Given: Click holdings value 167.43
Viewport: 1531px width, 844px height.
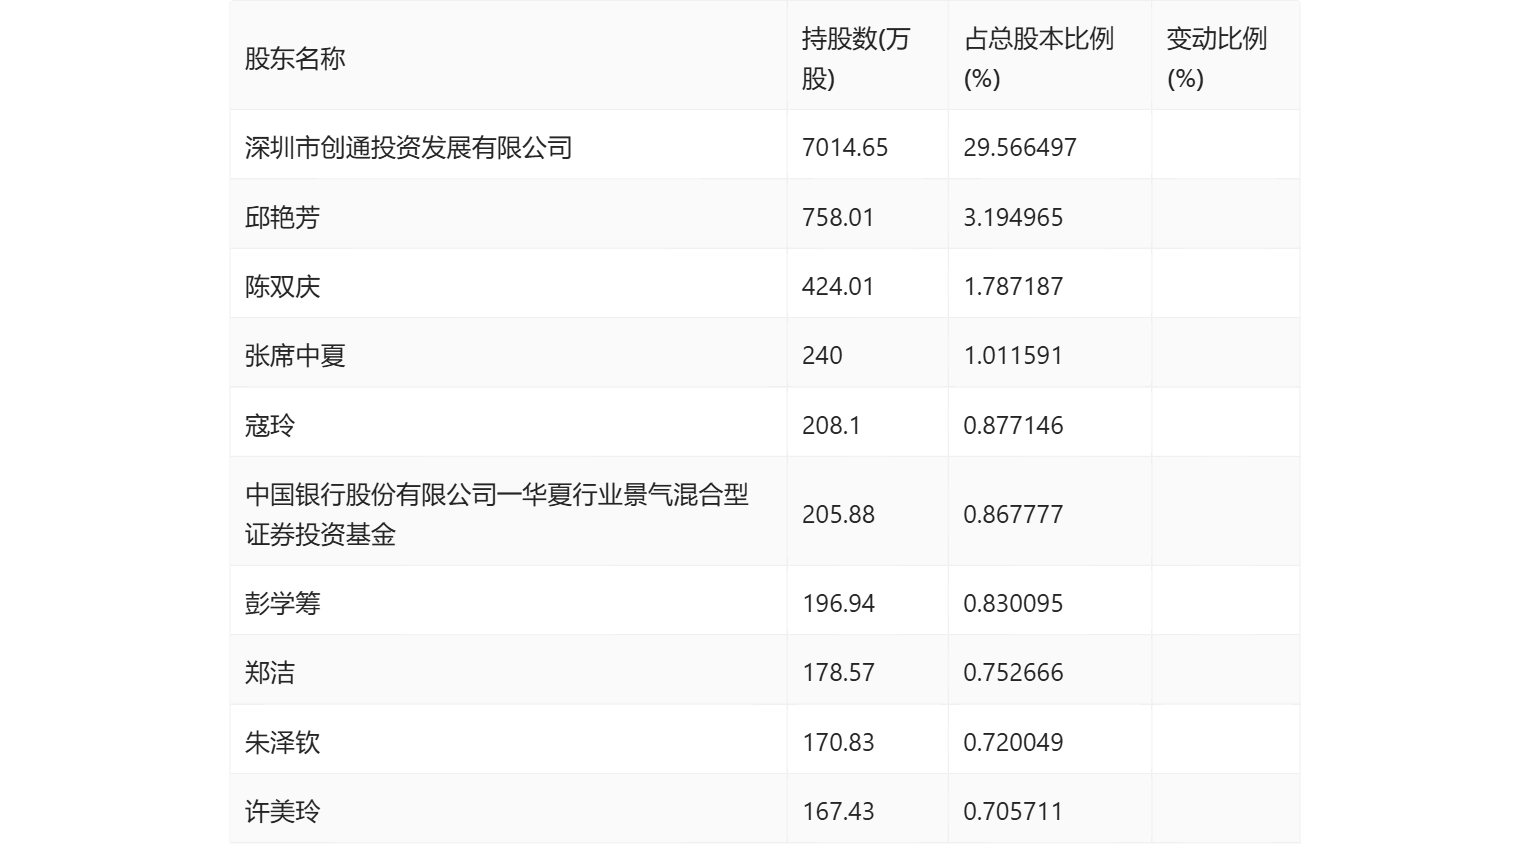Looking at the screenshot, I should point(838,812).
